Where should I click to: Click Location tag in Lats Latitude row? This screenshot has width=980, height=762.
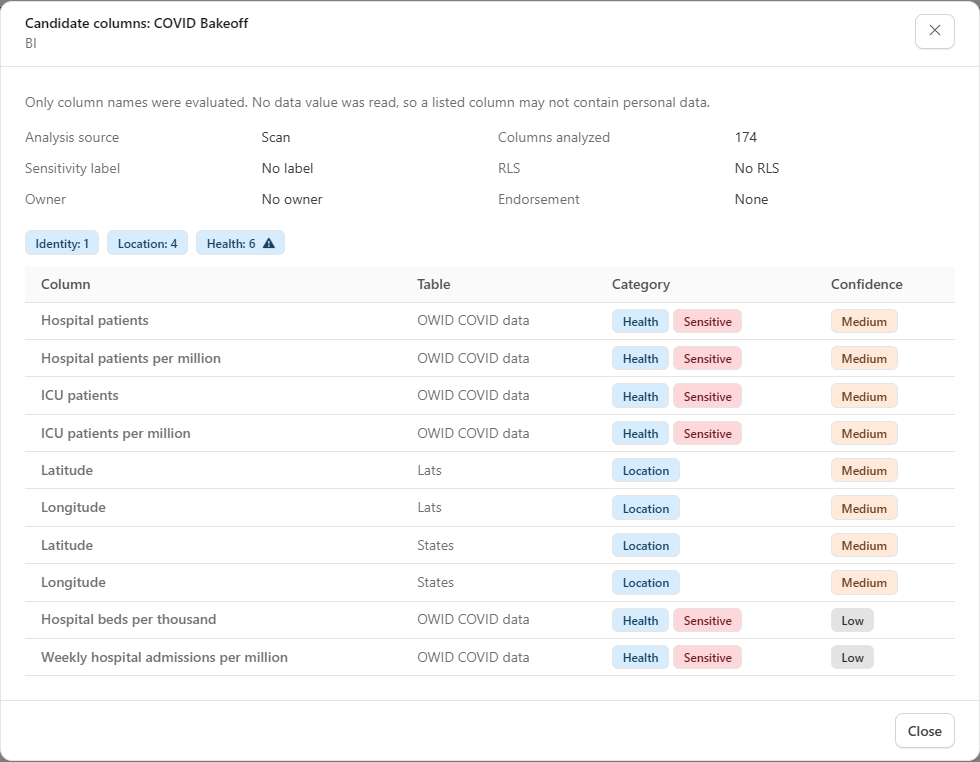point(646,471)
